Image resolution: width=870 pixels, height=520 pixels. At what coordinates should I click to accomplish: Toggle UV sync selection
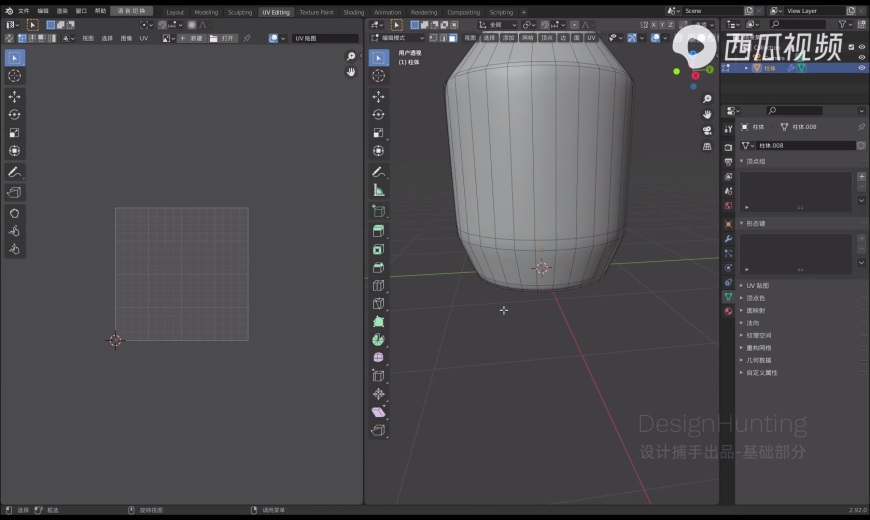click(x=9, y=38)
